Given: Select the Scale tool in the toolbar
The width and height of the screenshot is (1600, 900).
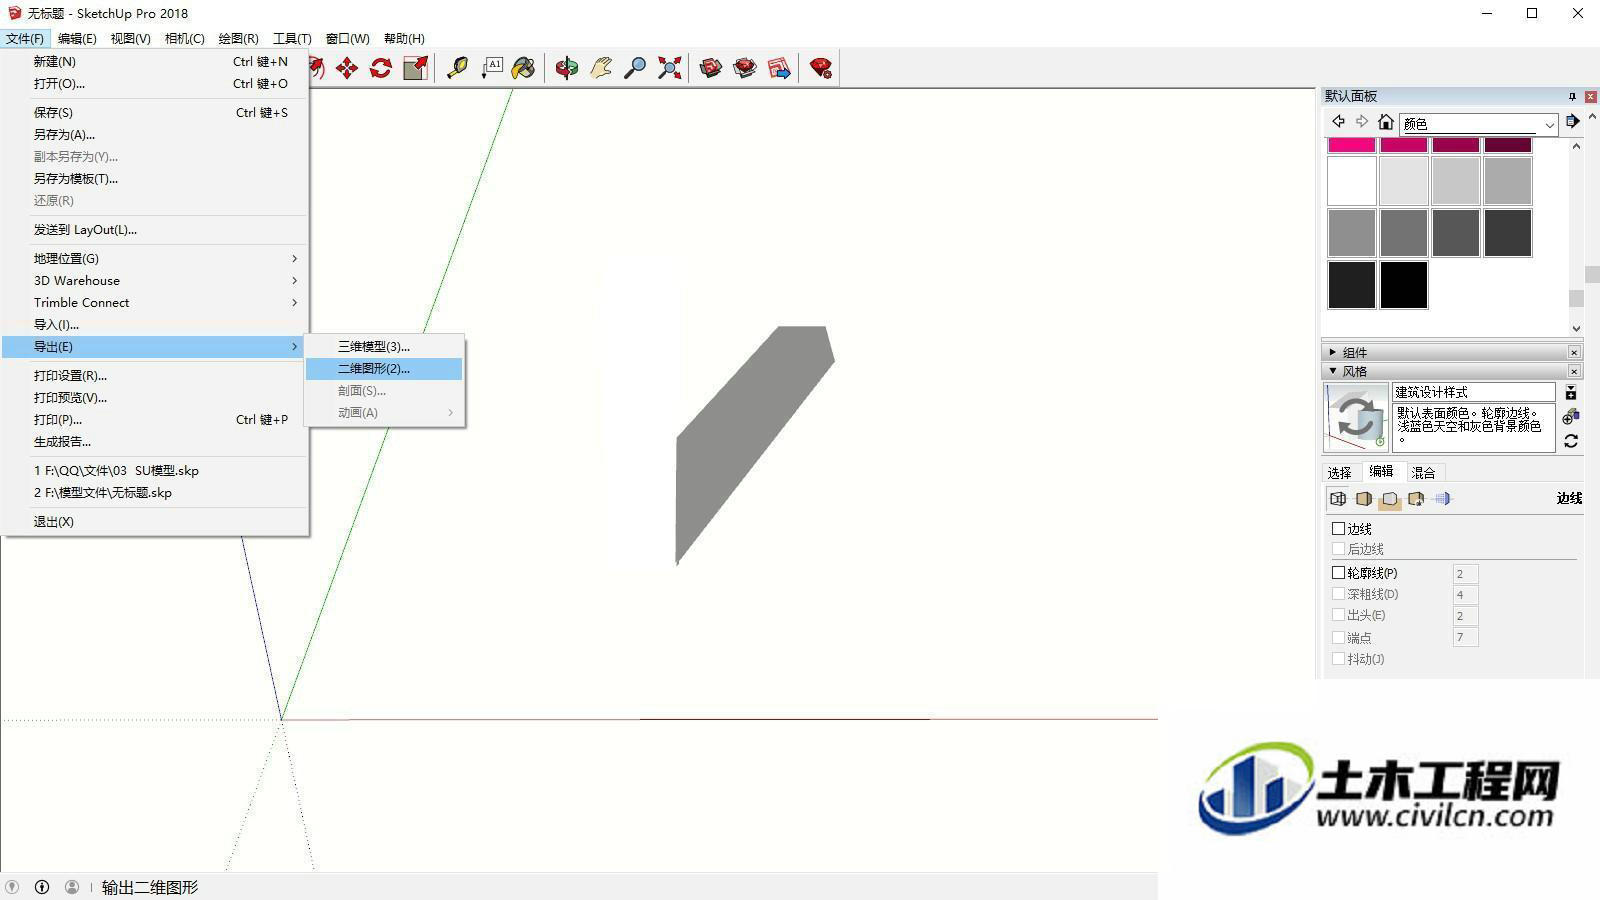Looking at the screenshot, I should pos(415,68).
